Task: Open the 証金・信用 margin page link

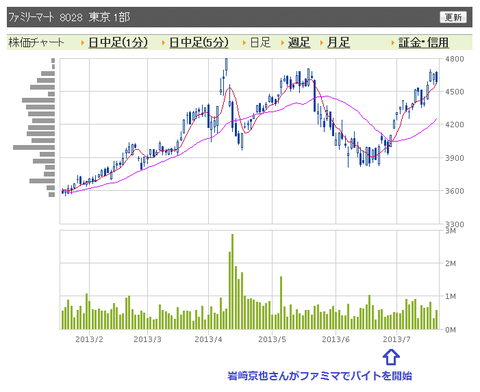Action: pos(423,43)
